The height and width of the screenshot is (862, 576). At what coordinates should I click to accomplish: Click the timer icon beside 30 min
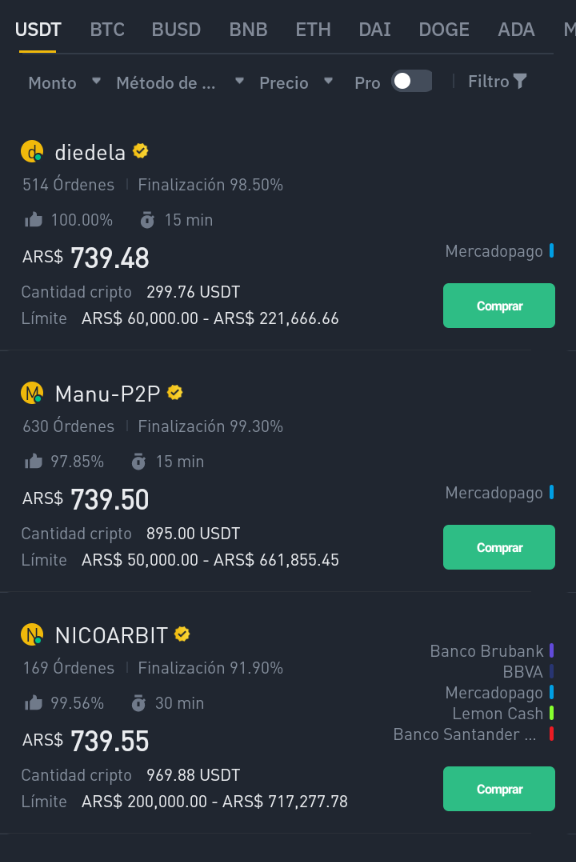click(x=139, y=703)
